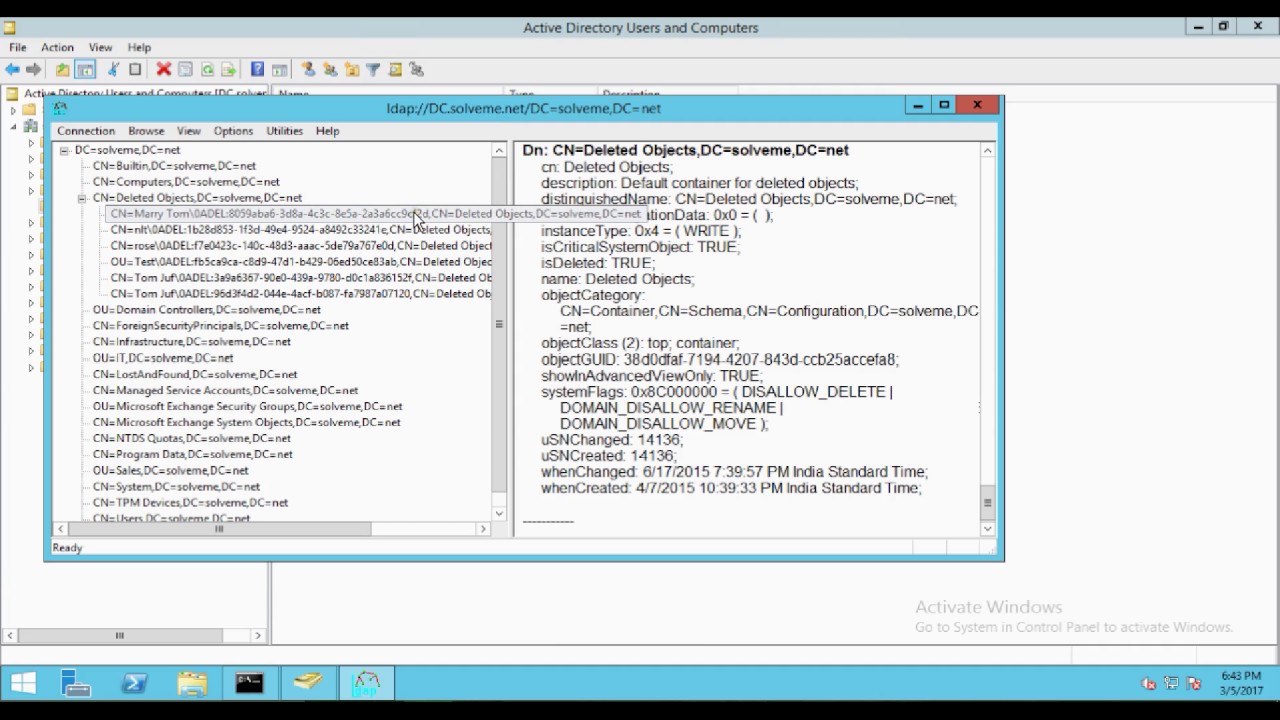The image size is (1280, 720).
Task: Select OU=IT,DC=solveme,DC=net node
Action: click(x=163, y=358)
